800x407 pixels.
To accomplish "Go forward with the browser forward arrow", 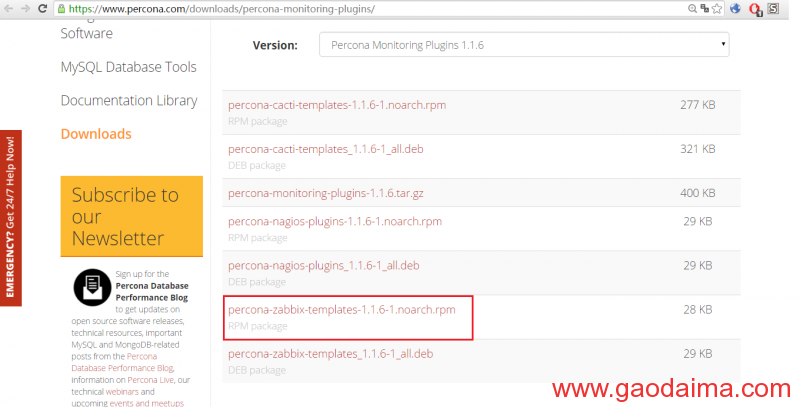I will 25,9.
